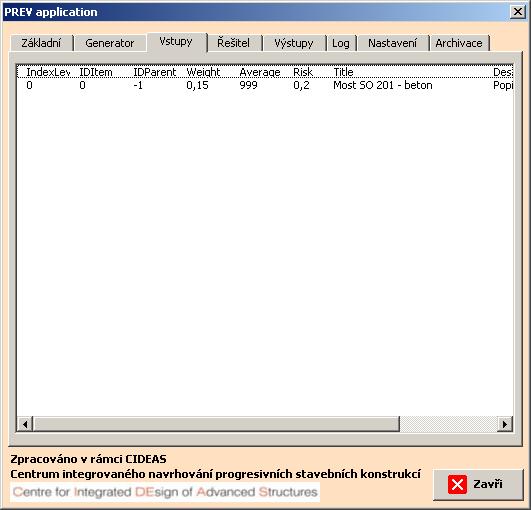This screenshot has width=531, height=510.
Task: Open the Generator tab
Action: pyautogui.click(x=110, y=43)
